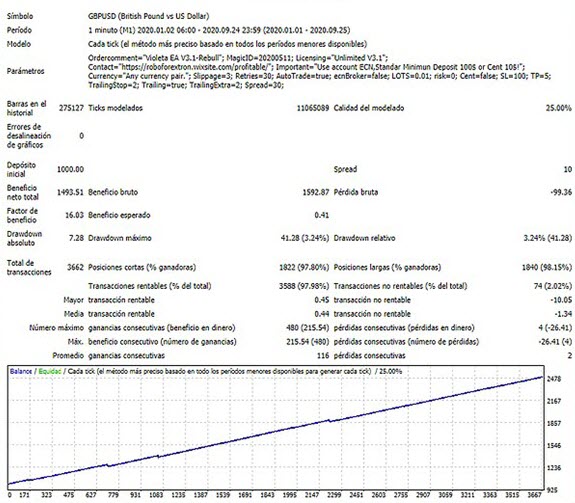Screen dimensions: 575x503
Task: Select the Spread value 10
Action: [568, 169]
